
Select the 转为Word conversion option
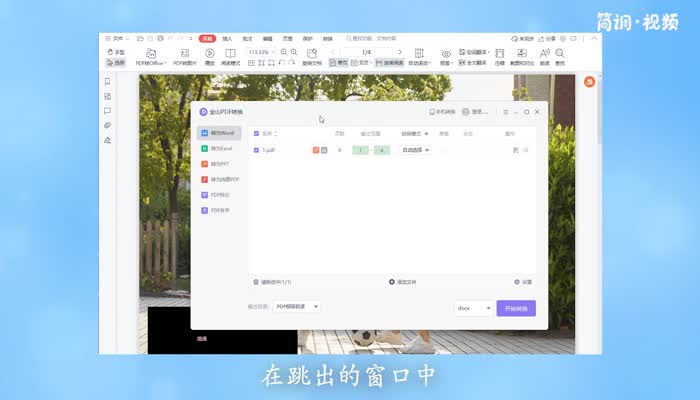[219, 132]
